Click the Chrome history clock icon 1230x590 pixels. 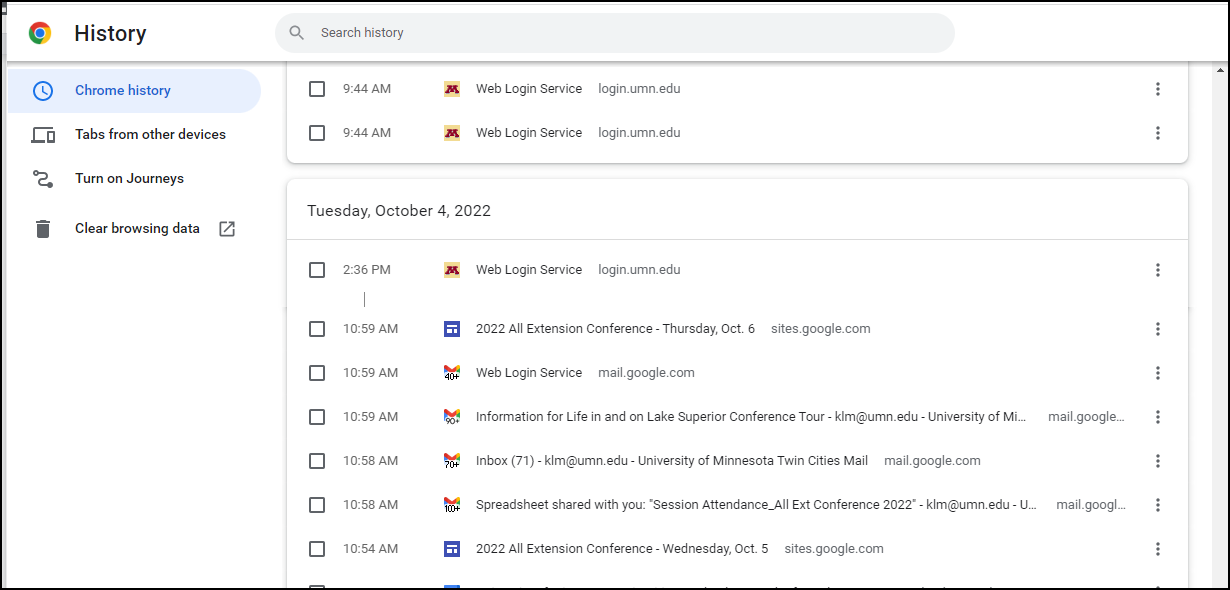42,91
